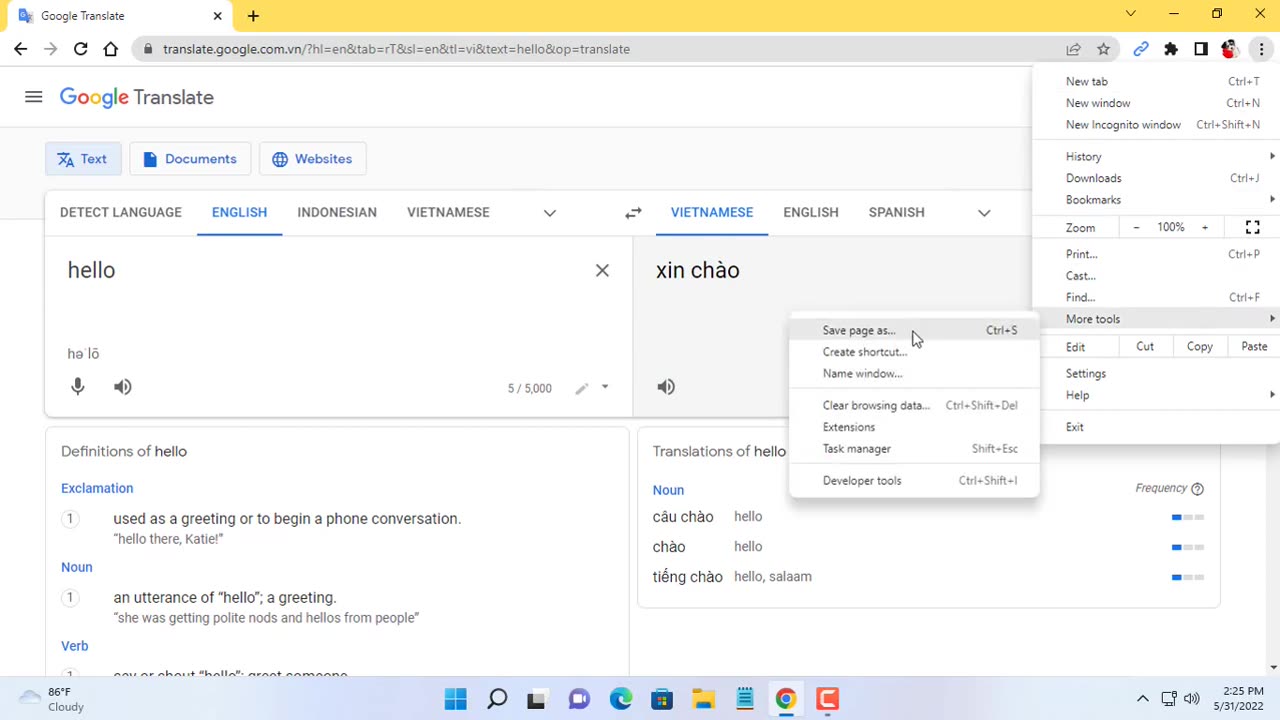Expand more target languages chevron
Image resolution: width=1280 pixels, height=720 pixels.
pyautogui.click(x=984, y=213)
